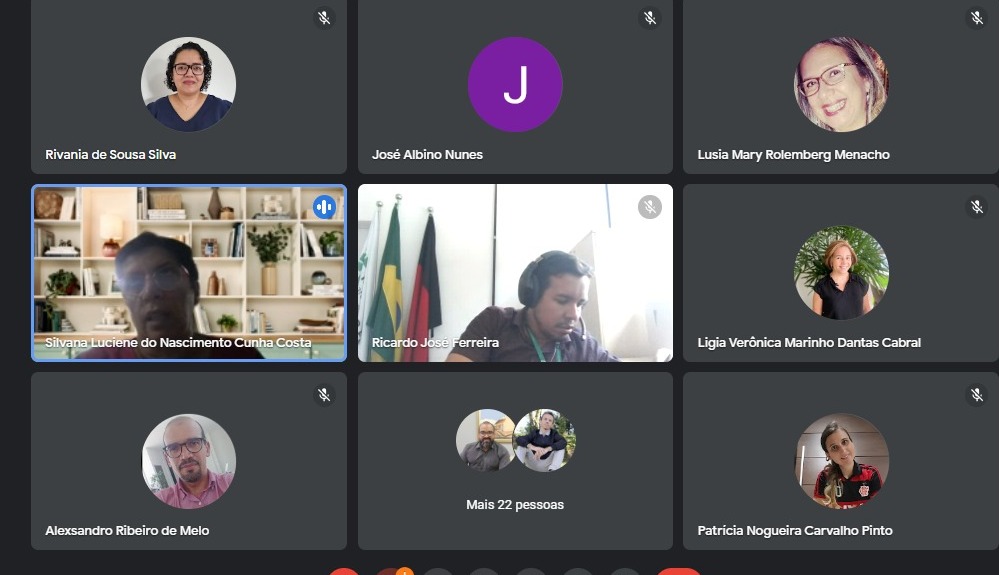Click muted mic icon on Ricardo José Ferreira's video

[650, 207]
